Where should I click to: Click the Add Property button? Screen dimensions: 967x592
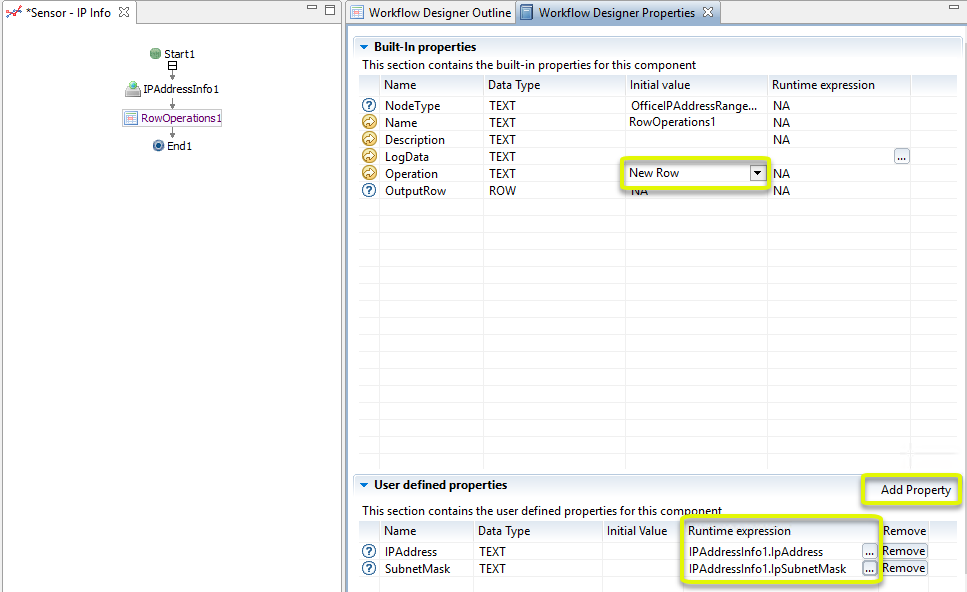[915, 490]
